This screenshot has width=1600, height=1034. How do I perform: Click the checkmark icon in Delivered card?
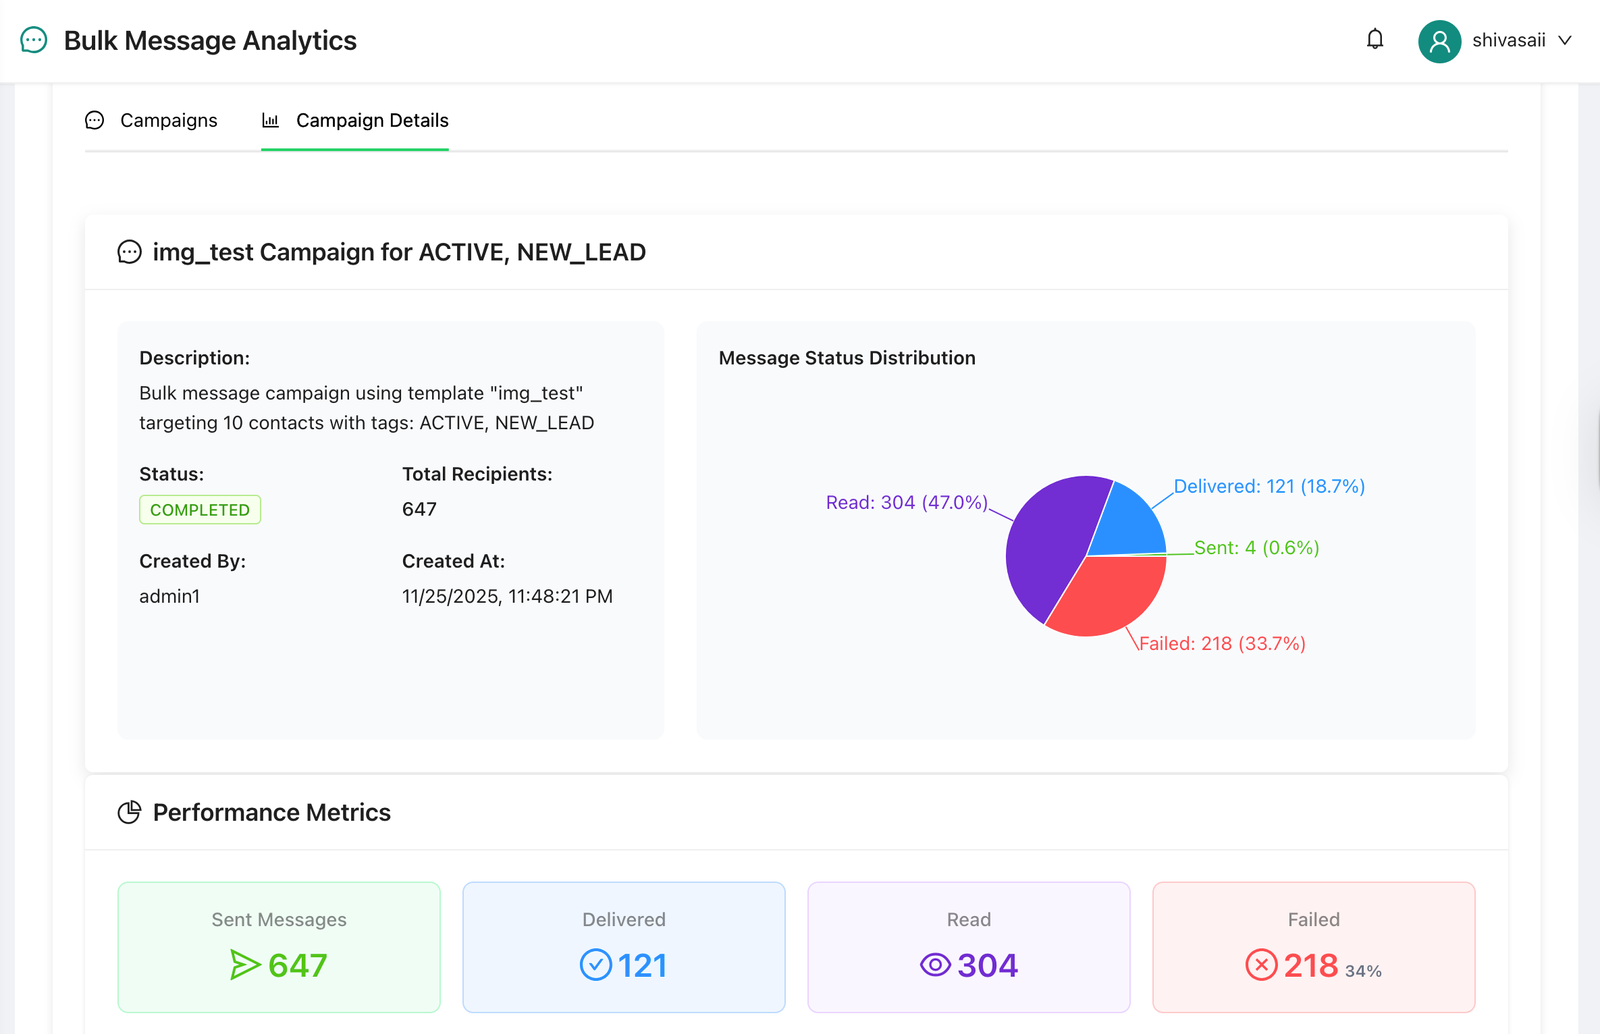click(x=596, y=965)
